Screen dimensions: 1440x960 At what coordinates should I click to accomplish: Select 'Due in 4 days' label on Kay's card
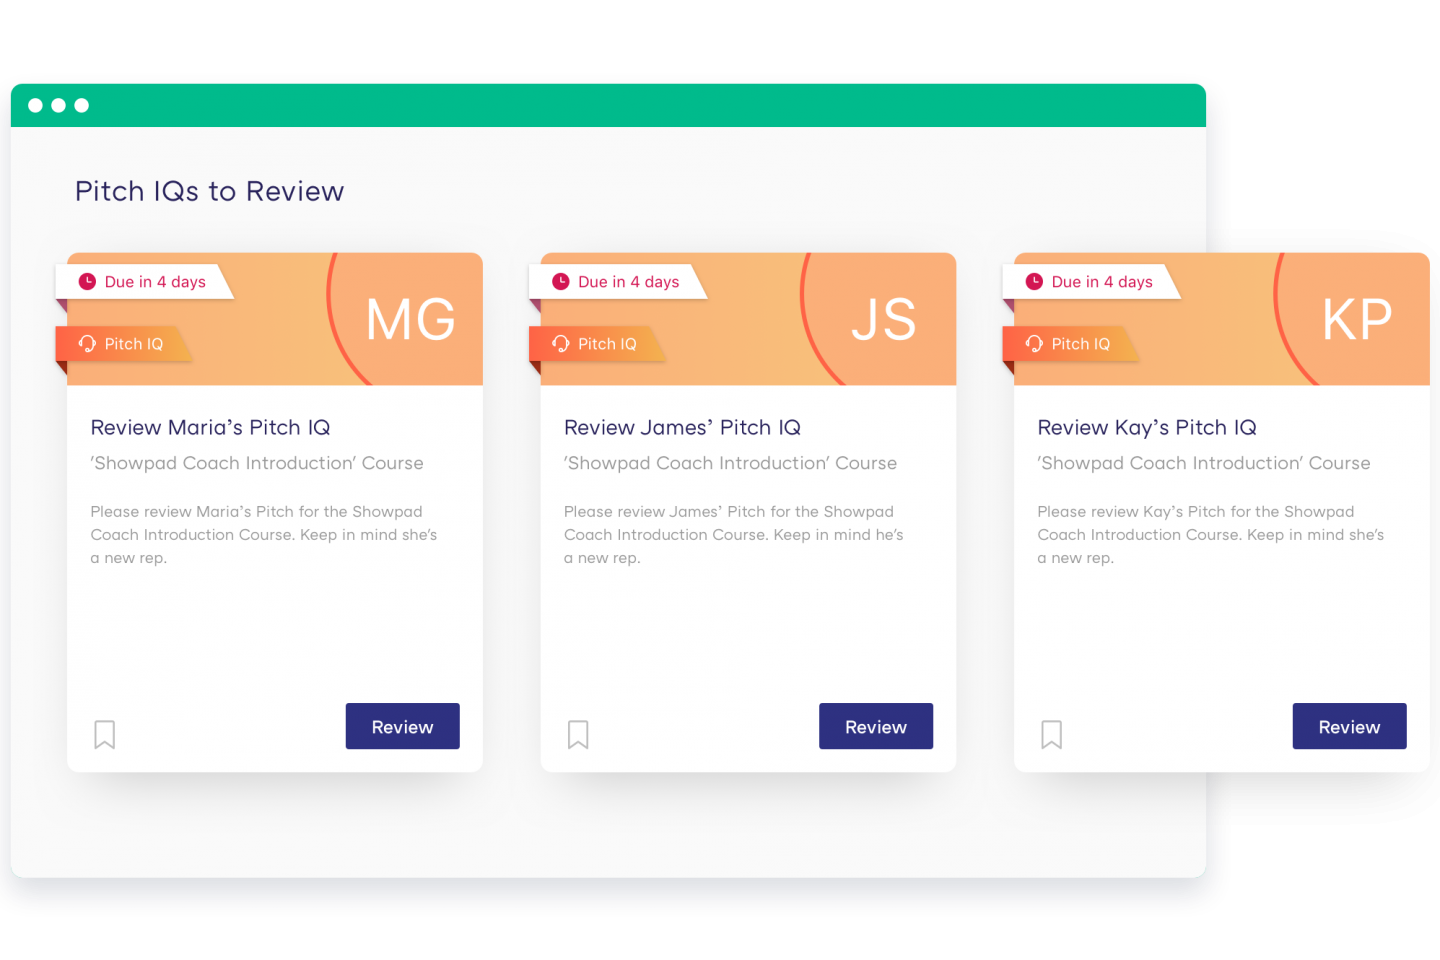[x=1102, y=282]
